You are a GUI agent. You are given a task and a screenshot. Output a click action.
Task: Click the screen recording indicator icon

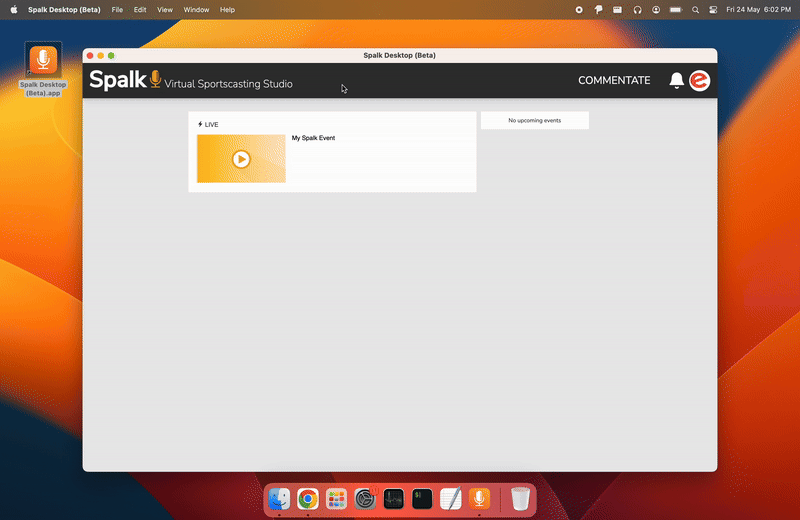(579, 10)
